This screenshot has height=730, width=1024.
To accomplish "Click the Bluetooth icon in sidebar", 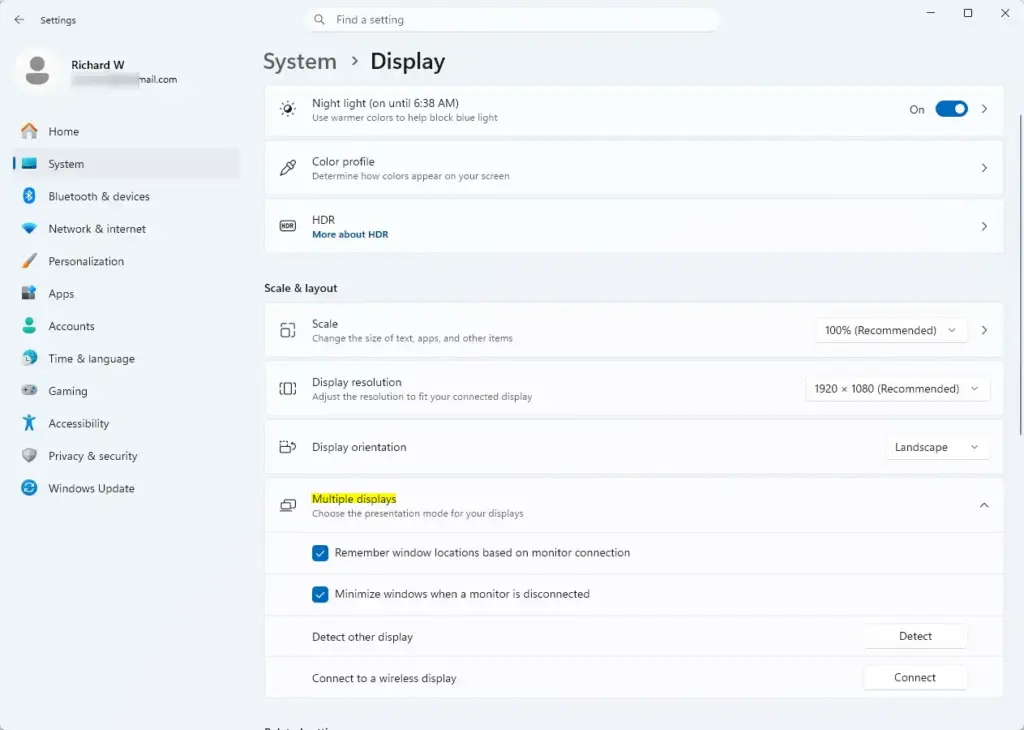I will coord(29,196).
